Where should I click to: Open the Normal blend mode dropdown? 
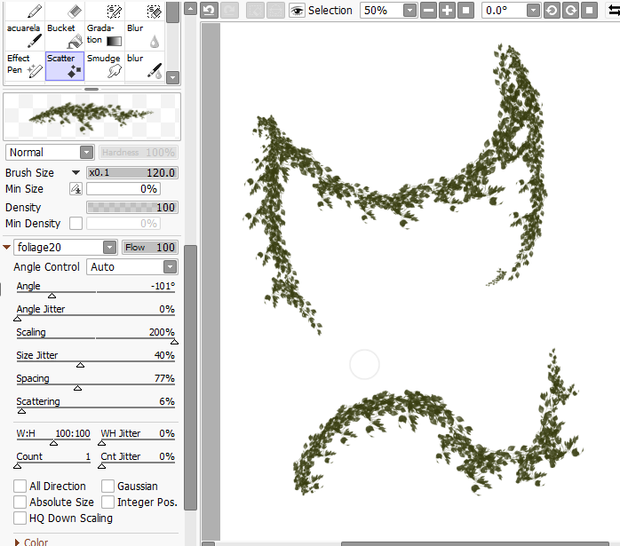(x=50, y=152)
